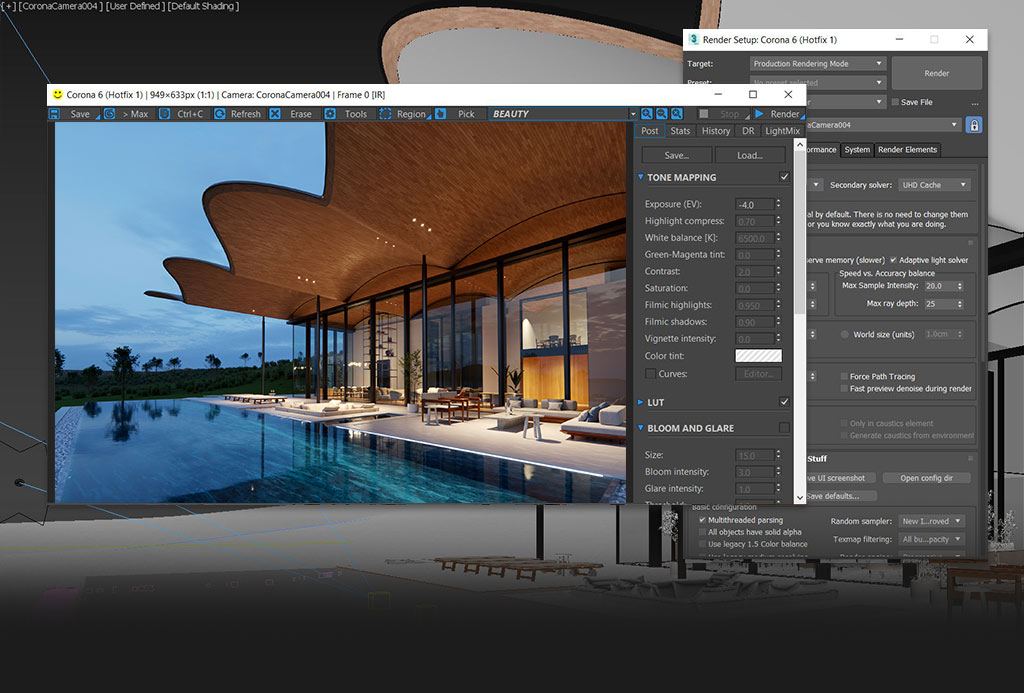
Task: Switch to the Stats tab
Action: [x=680, y=131]
